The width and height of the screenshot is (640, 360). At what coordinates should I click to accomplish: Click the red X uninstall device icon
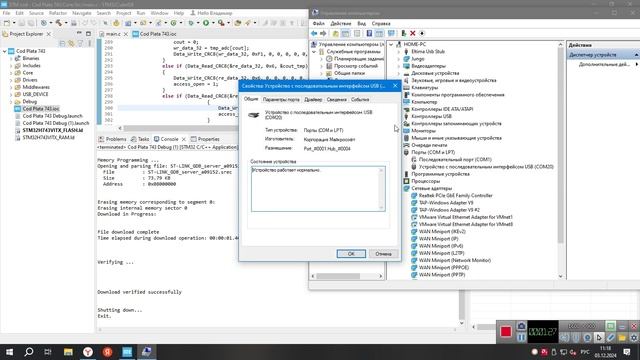click(413, 33)
